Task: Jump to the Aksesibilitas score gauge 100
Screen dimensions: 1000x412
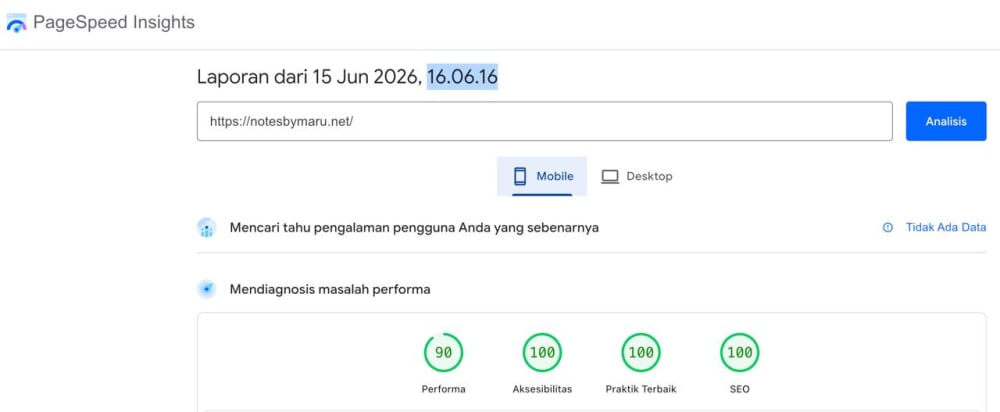Action: pos(542,353)
